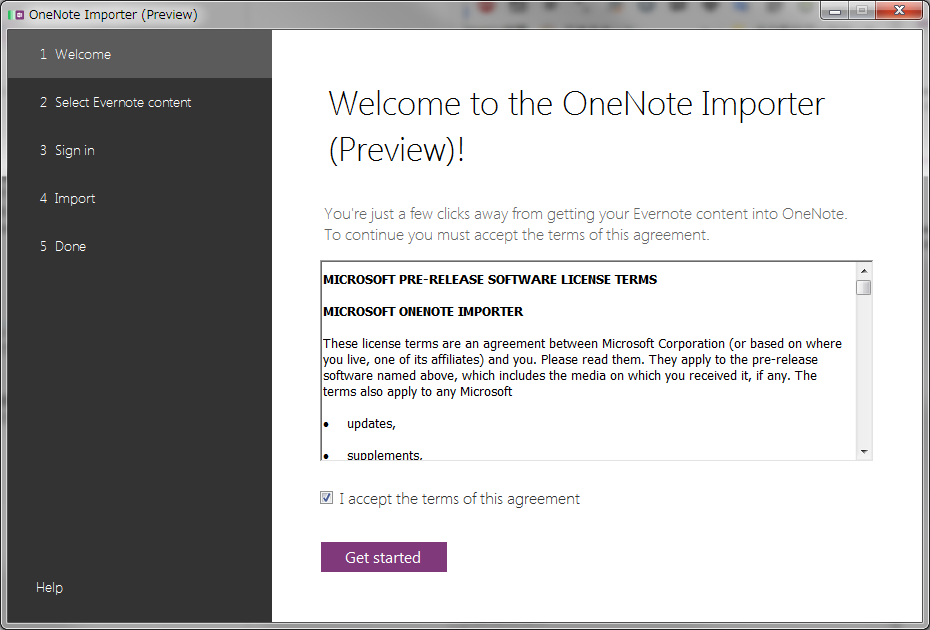Click the MICROSOFT PRE-RELEASE SOFTWARE LICENSE TERMS heading
The height and width of the screenshot is (630, 930).
489,280
